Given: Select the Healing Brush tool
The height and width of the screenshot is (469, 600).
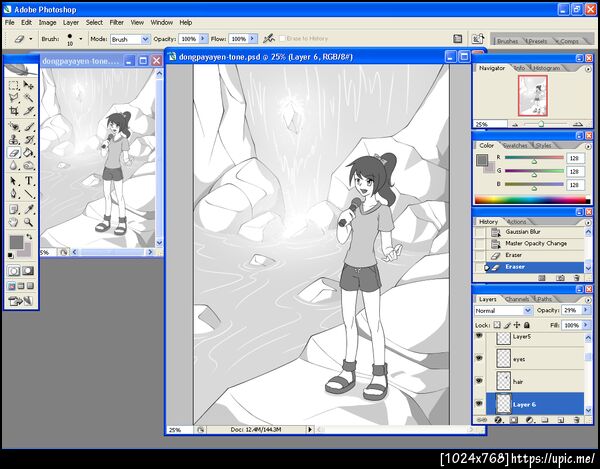Looking at the screenshot, I should [14, 127].
